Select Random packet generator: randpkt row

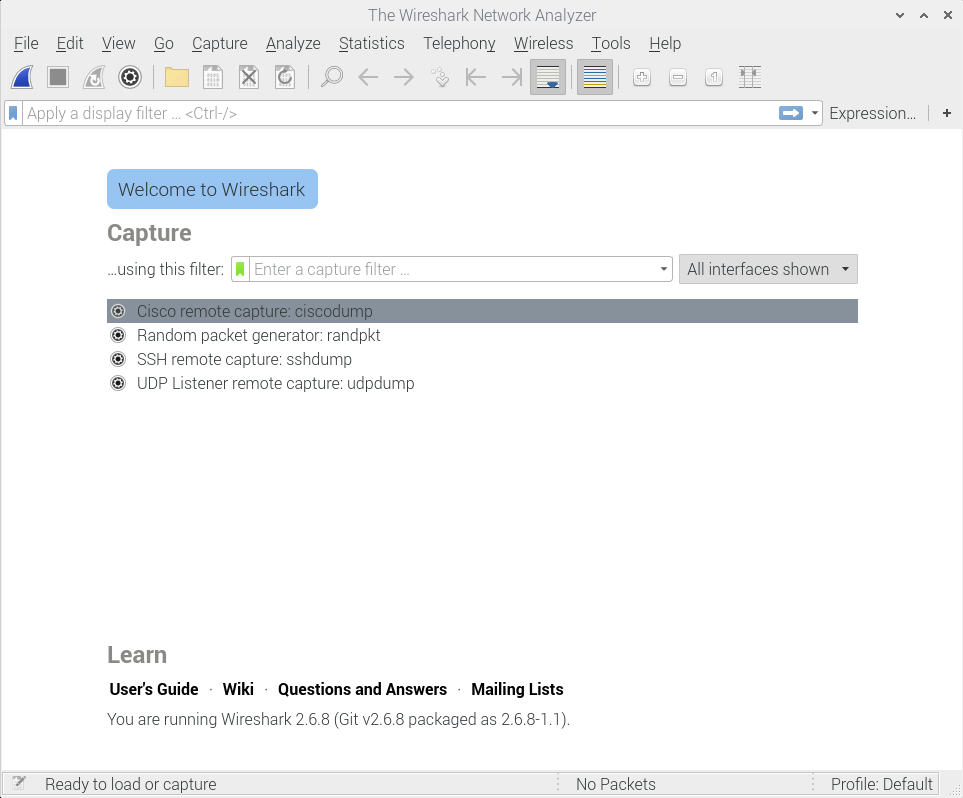click(482, 335)
